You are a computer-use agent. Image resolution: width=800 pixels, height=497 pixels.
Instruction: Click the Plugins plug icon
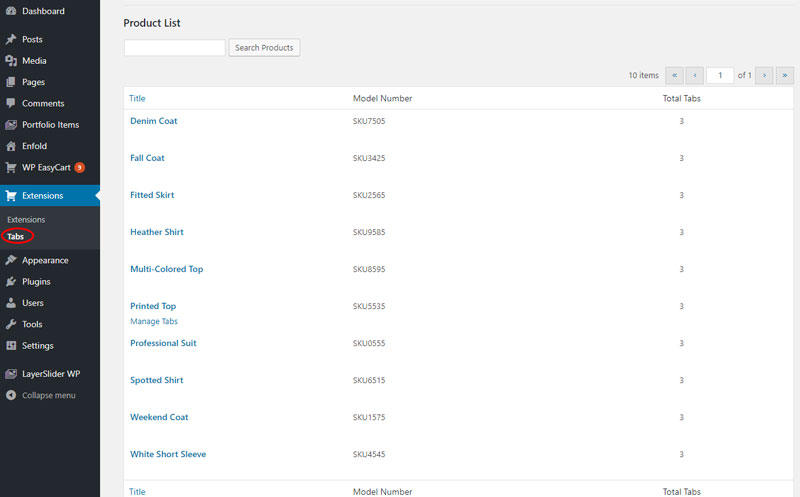tap(11, 282)
